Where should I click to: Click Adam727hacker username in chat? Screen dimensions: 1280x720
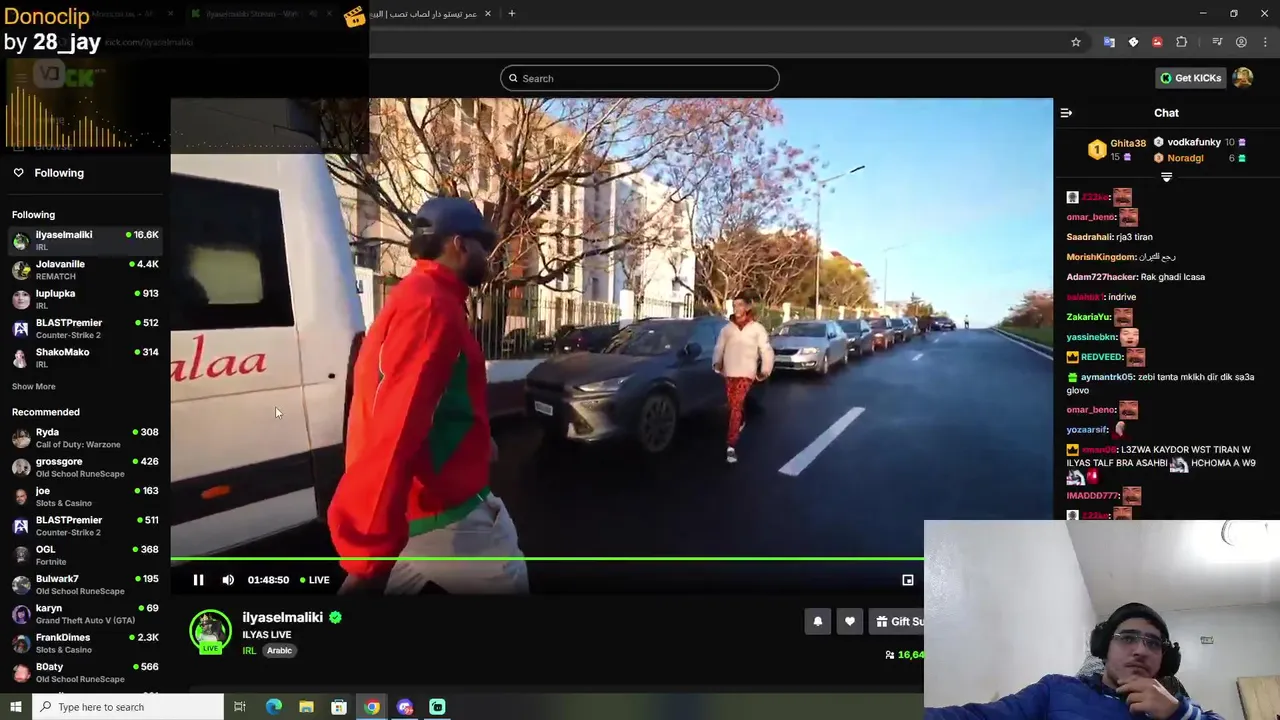coord(1102,277)
